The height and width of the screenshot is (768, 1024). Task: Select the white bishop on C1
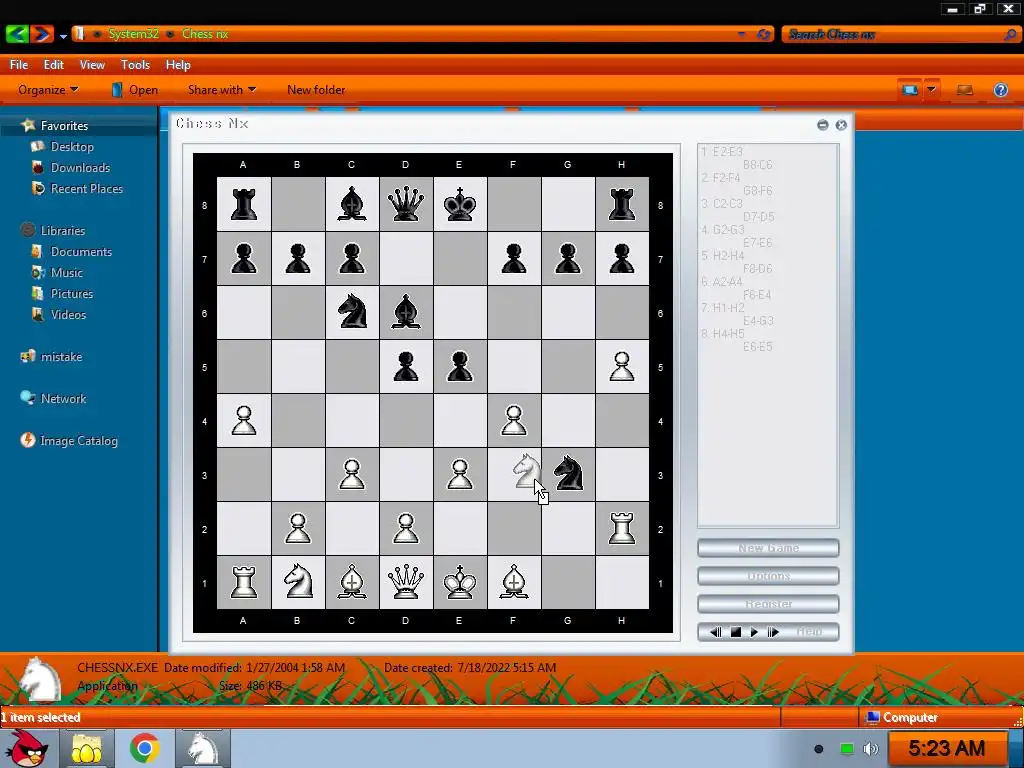(352, 582)
